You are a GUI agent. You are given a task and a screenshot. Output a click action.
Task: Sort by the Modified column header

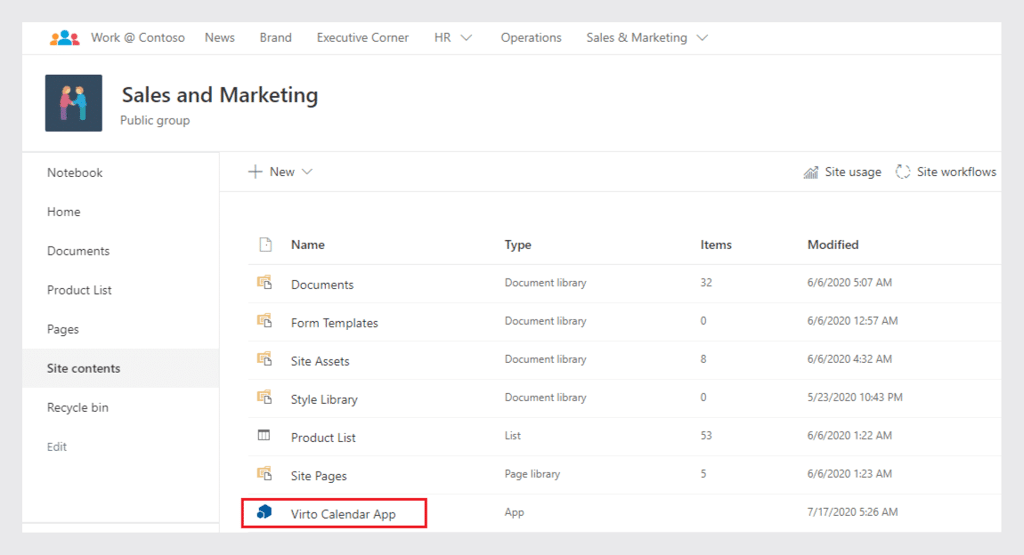[833, 245]
